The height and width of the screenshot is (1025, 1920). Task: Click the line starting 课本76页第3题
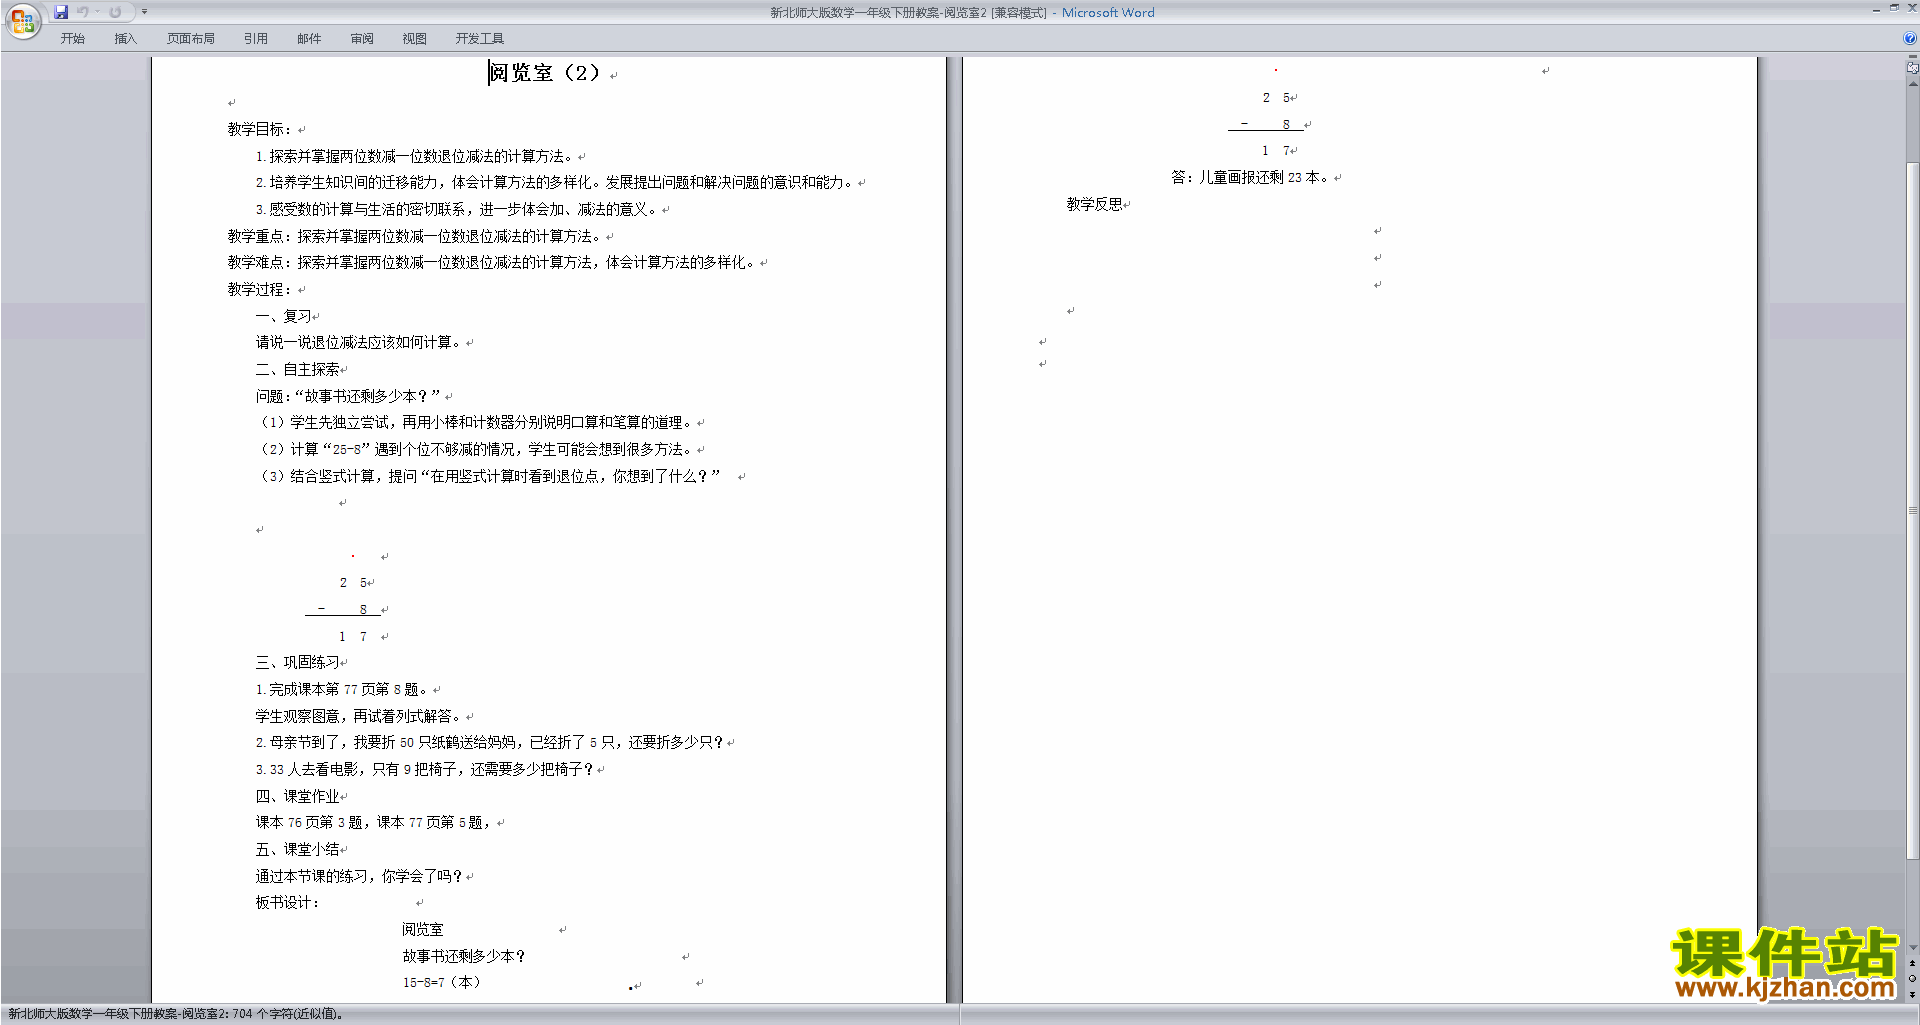click(x=373, y=822)
